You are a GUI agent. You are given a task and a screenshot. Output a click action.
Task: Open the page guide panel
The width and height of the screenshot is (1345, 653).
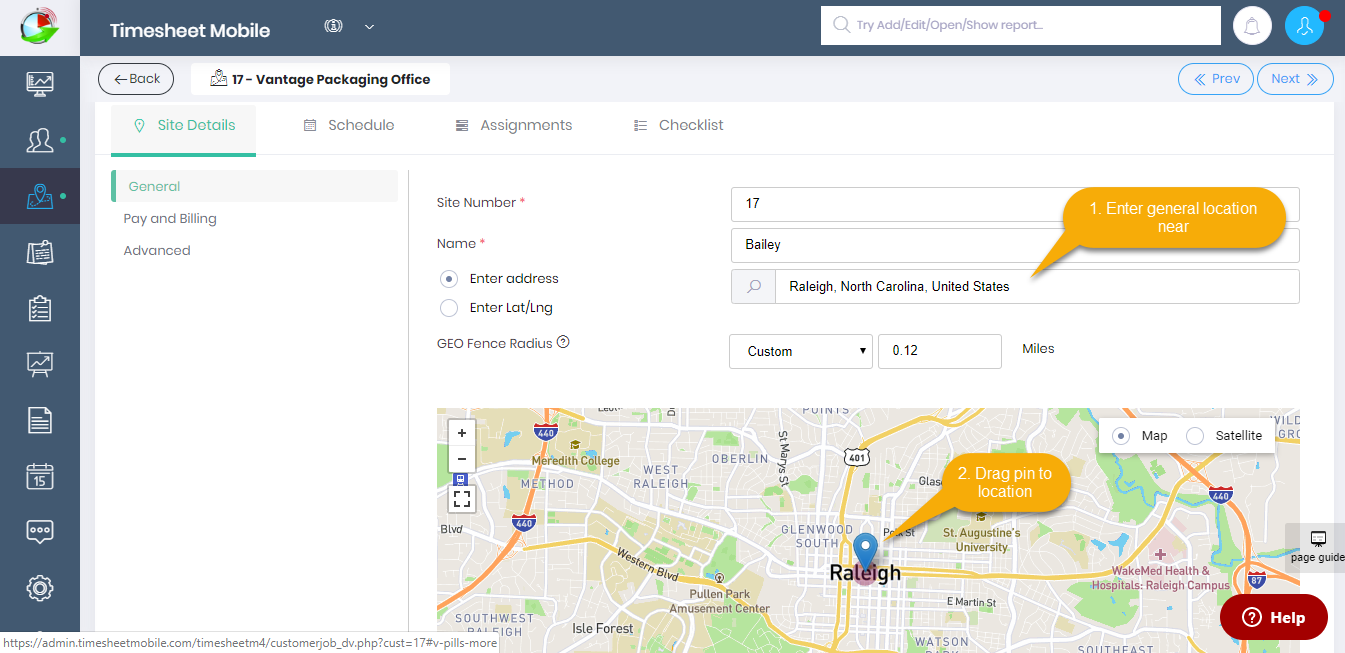1316,547
